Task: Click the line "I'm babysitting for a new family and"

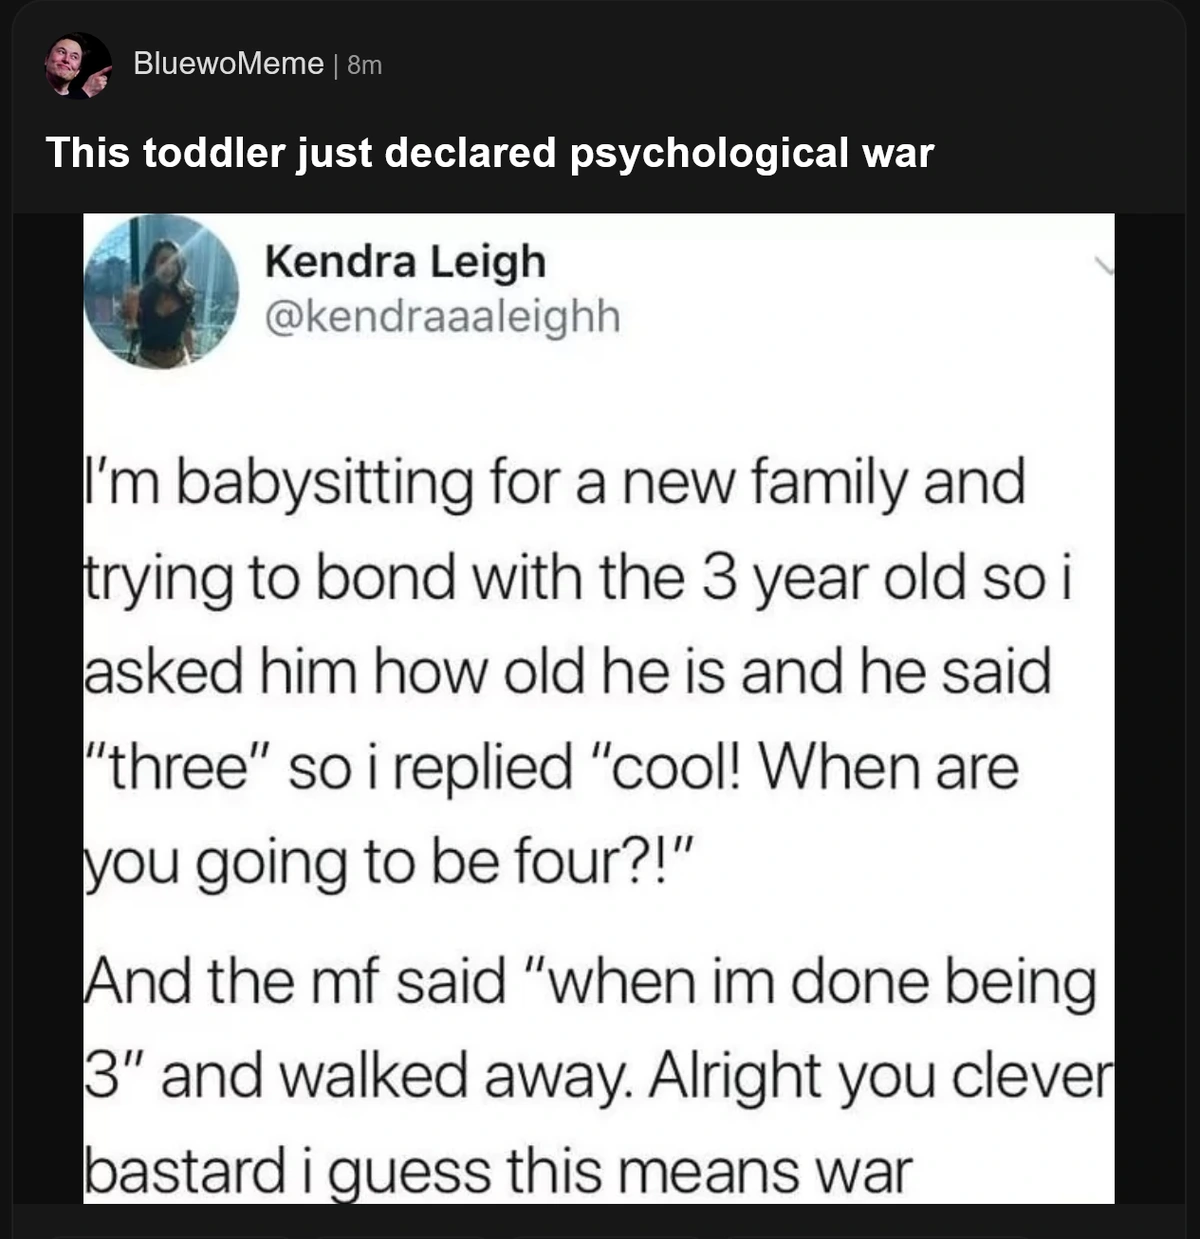Action: click(x=553, y=482)
